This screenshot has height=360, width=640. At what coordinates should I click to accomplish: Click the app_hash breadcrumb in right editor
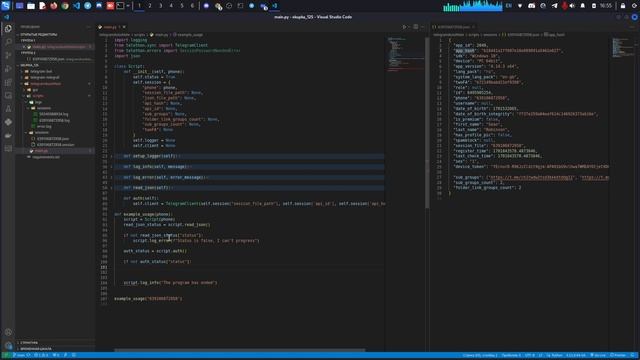click(x=554, y=35)
